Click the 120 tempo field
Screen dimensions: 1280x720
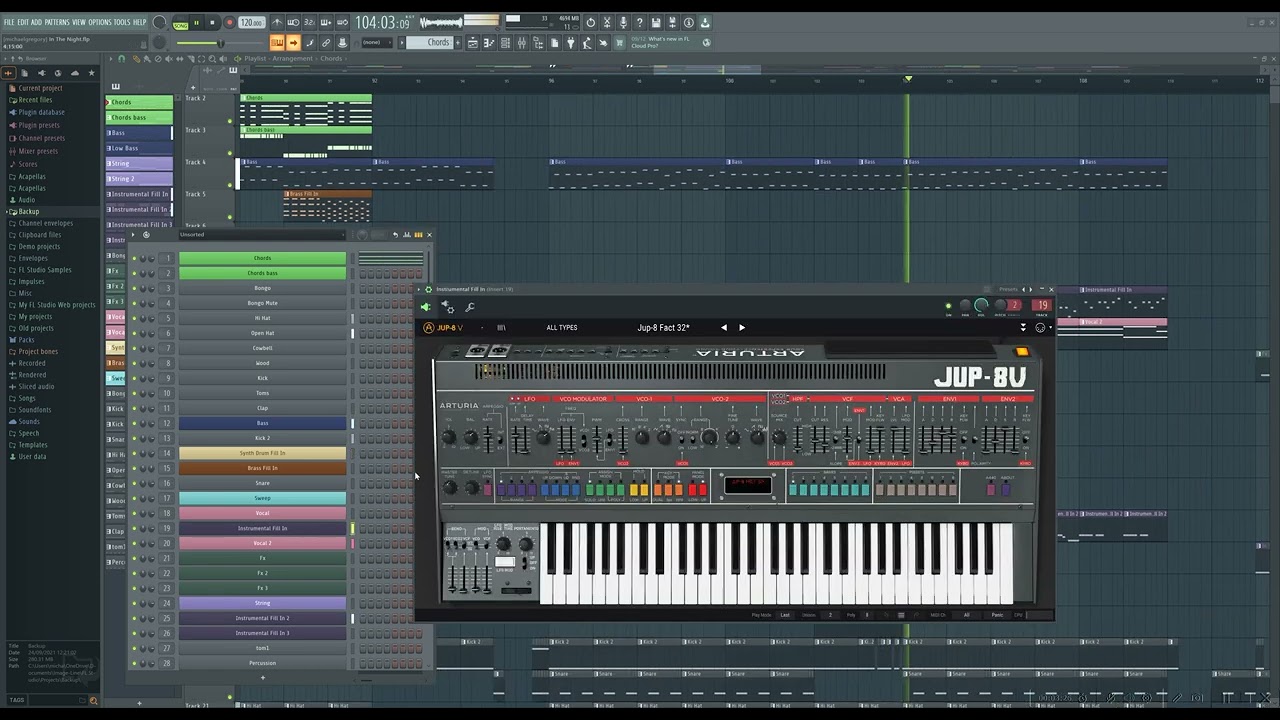click(x=251, y=23)
